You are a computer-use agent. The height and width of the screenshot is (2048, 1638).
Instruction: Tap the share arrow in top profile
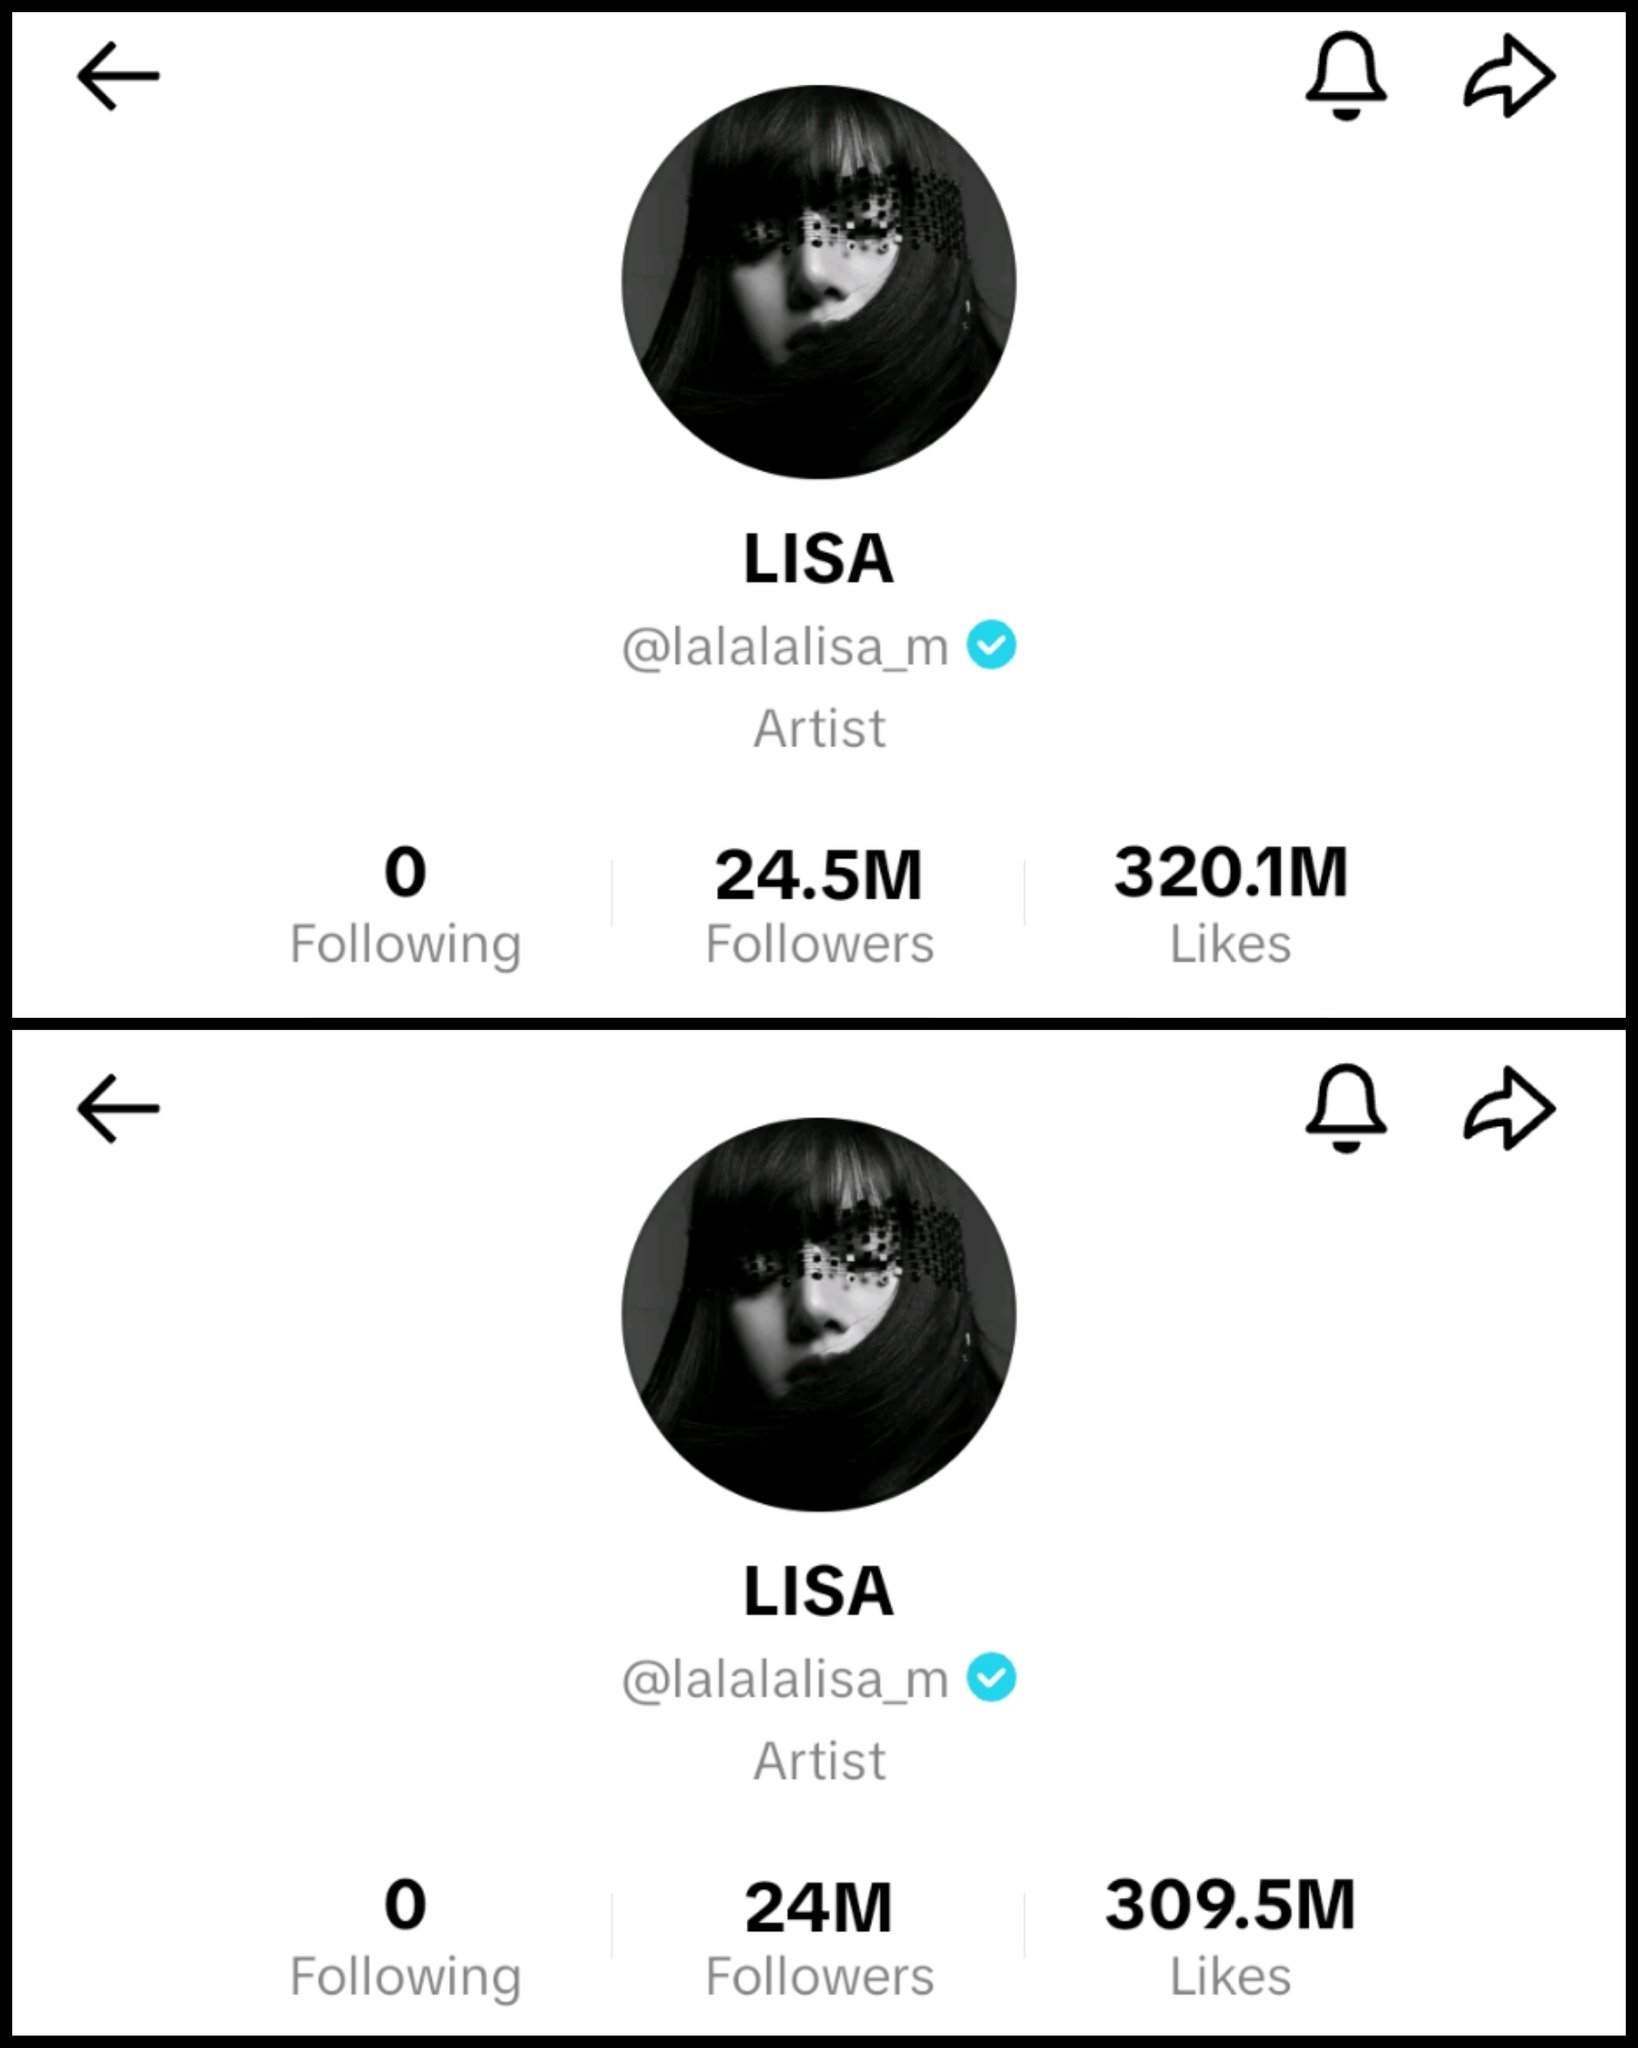click(1509, 77)
